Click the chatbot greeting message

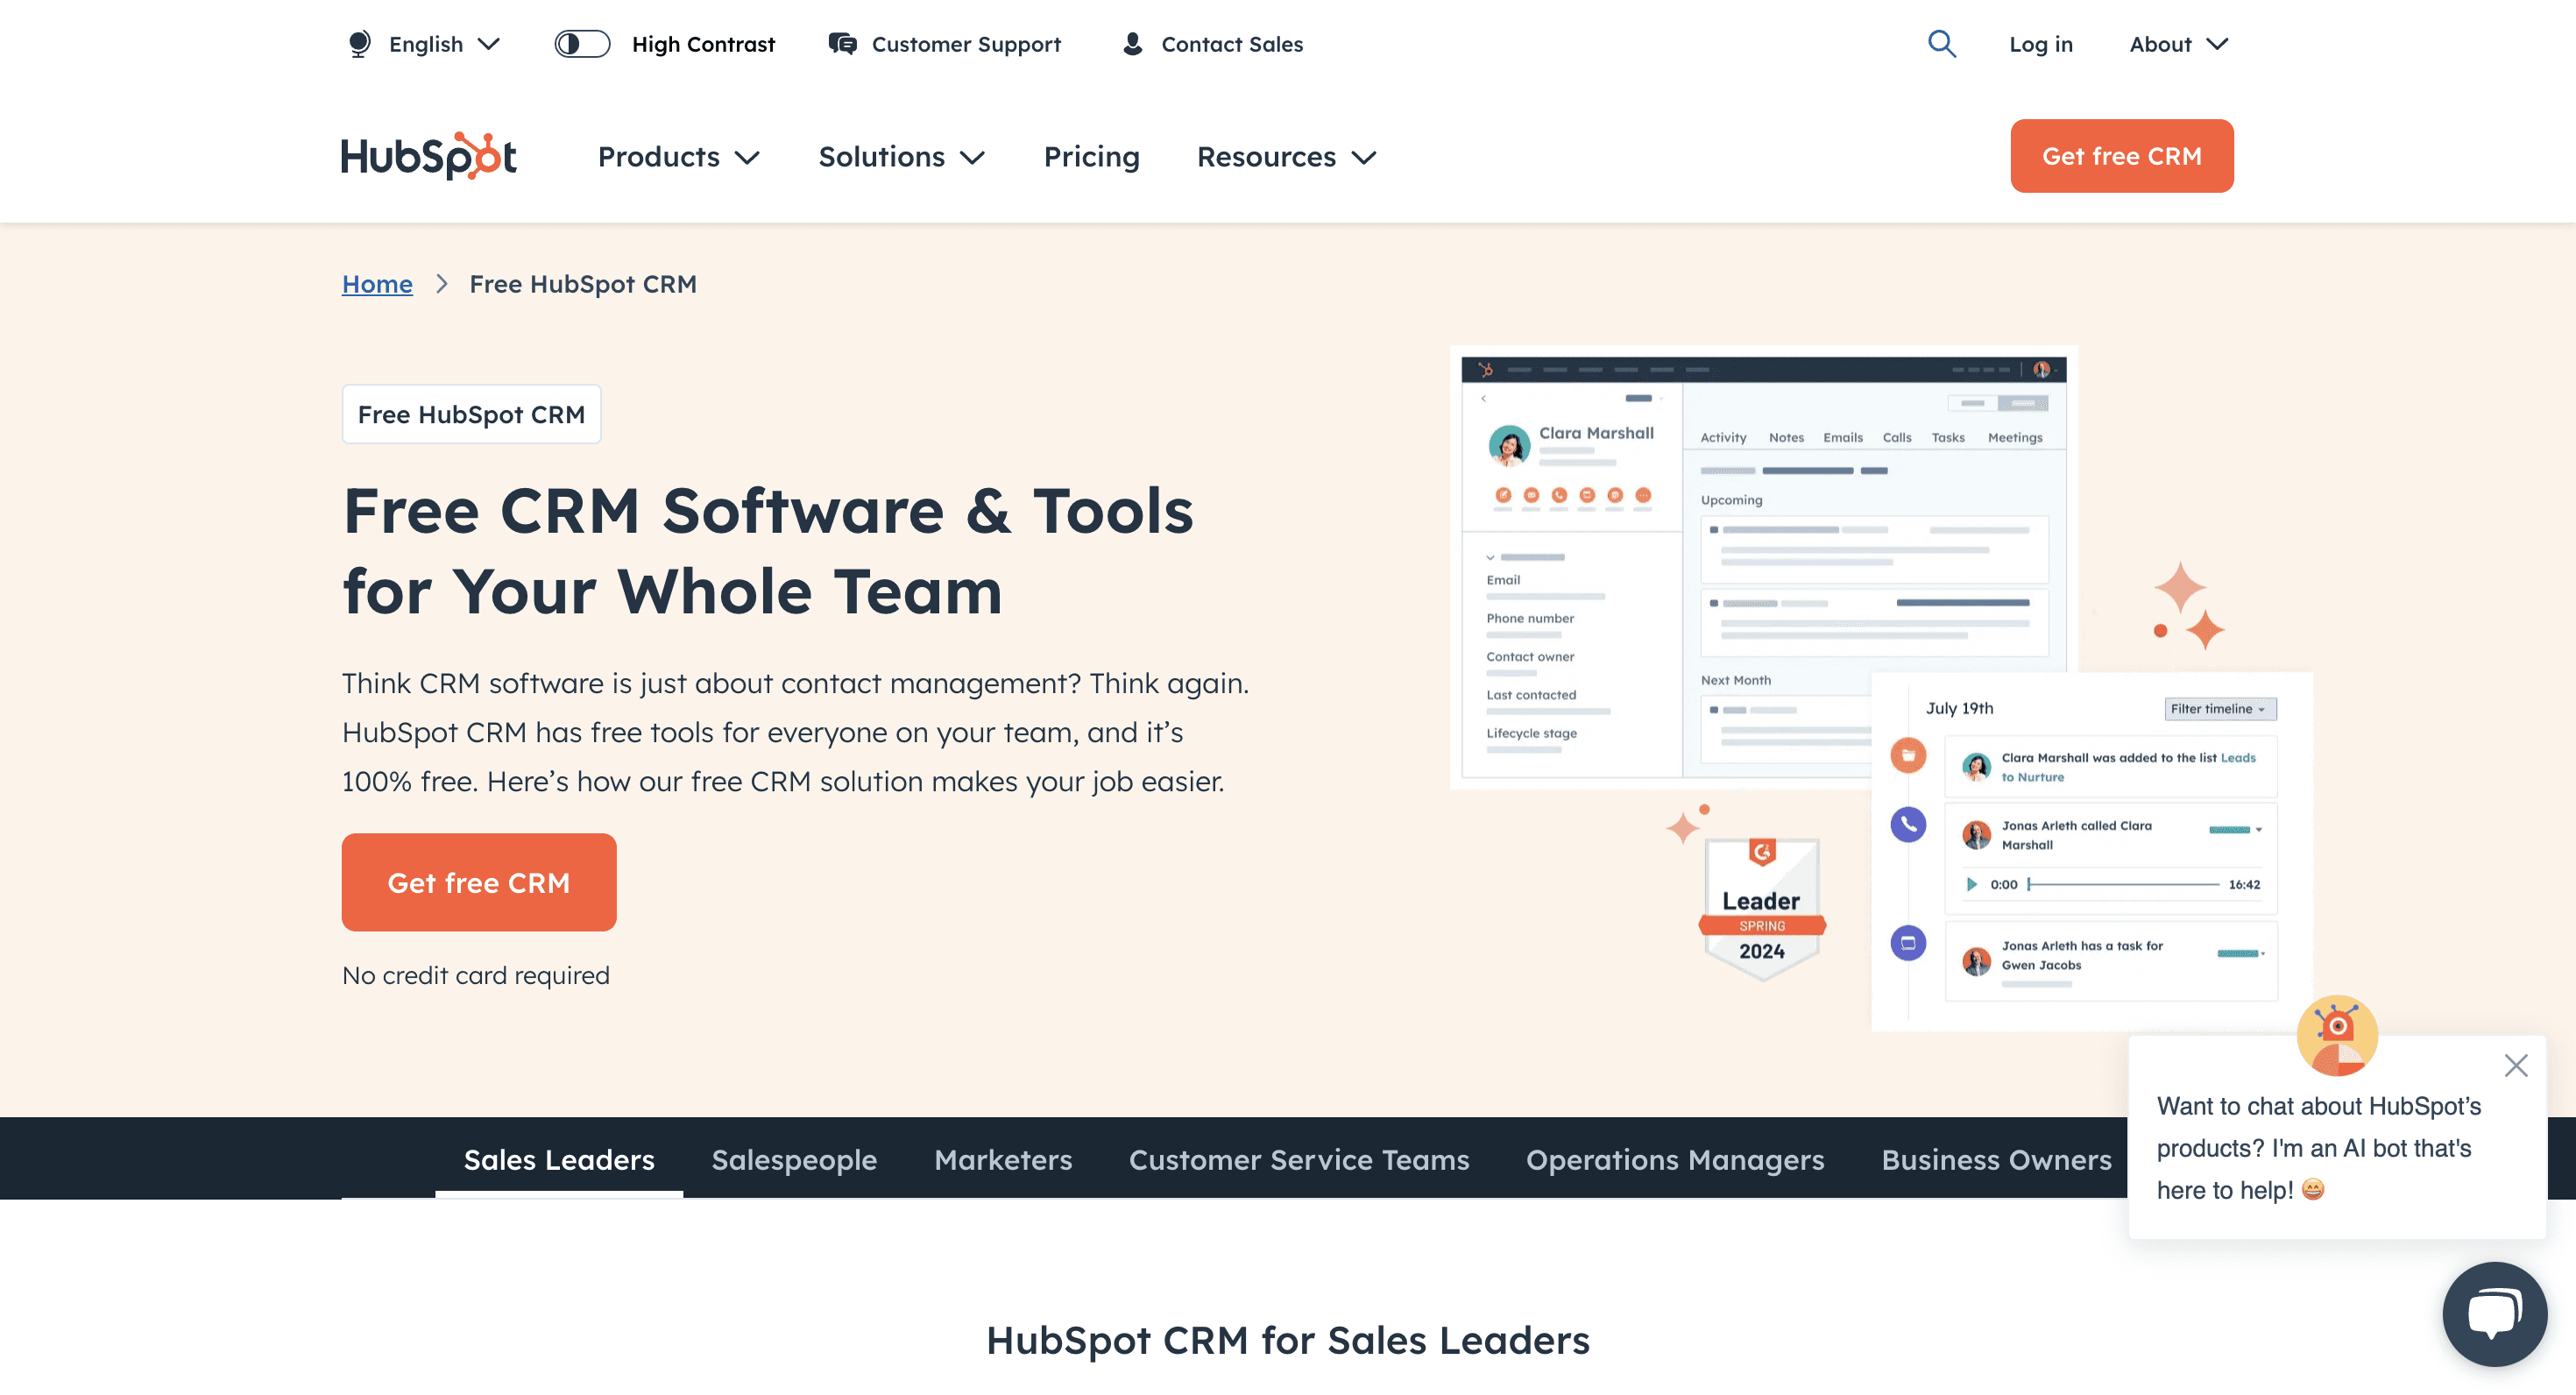click(2319, 1147)
